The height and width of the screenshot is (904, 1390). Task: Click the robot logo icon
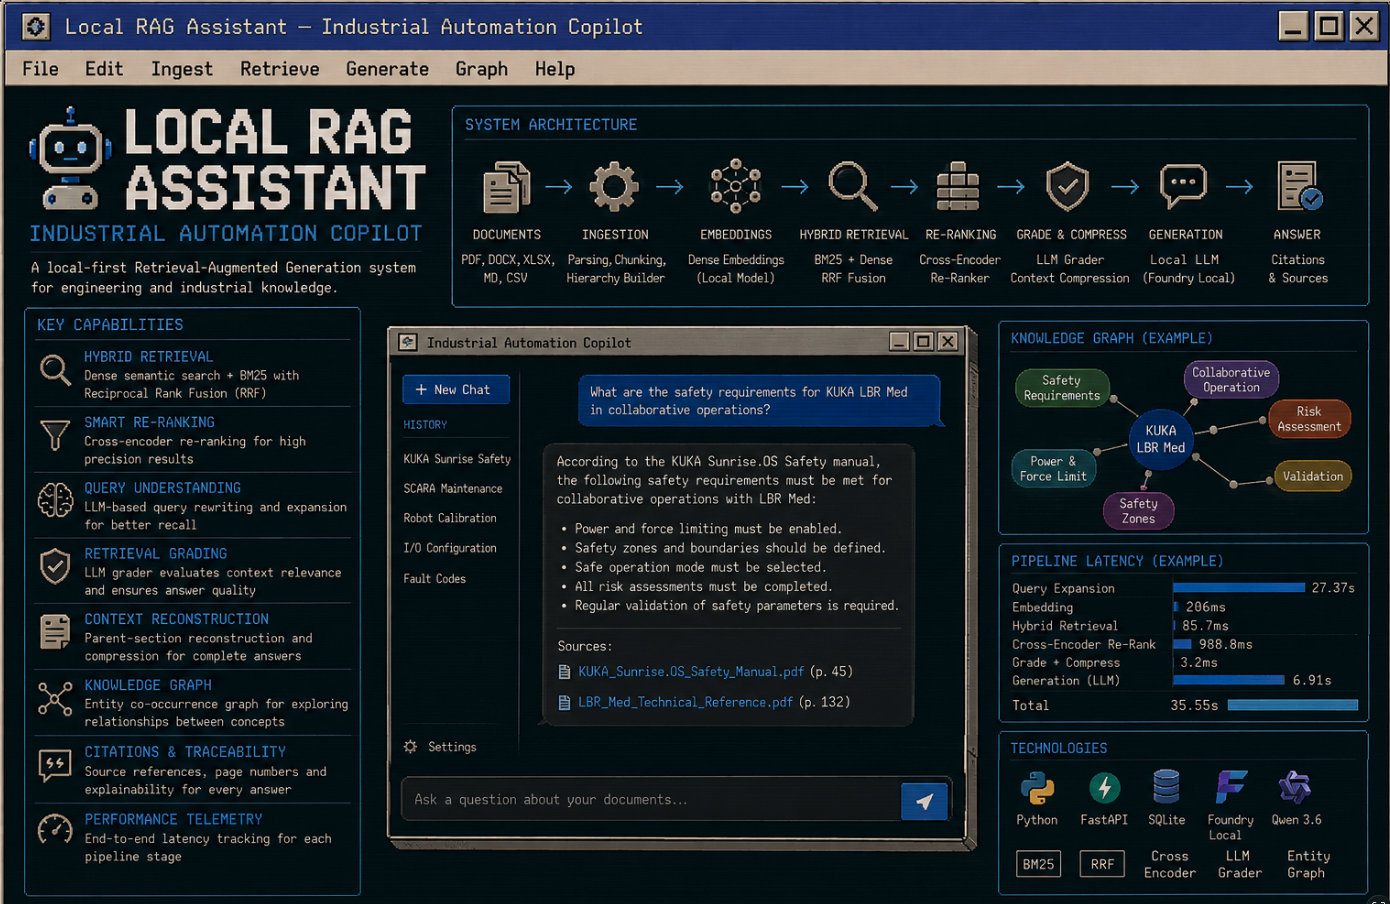coord(70,158)
